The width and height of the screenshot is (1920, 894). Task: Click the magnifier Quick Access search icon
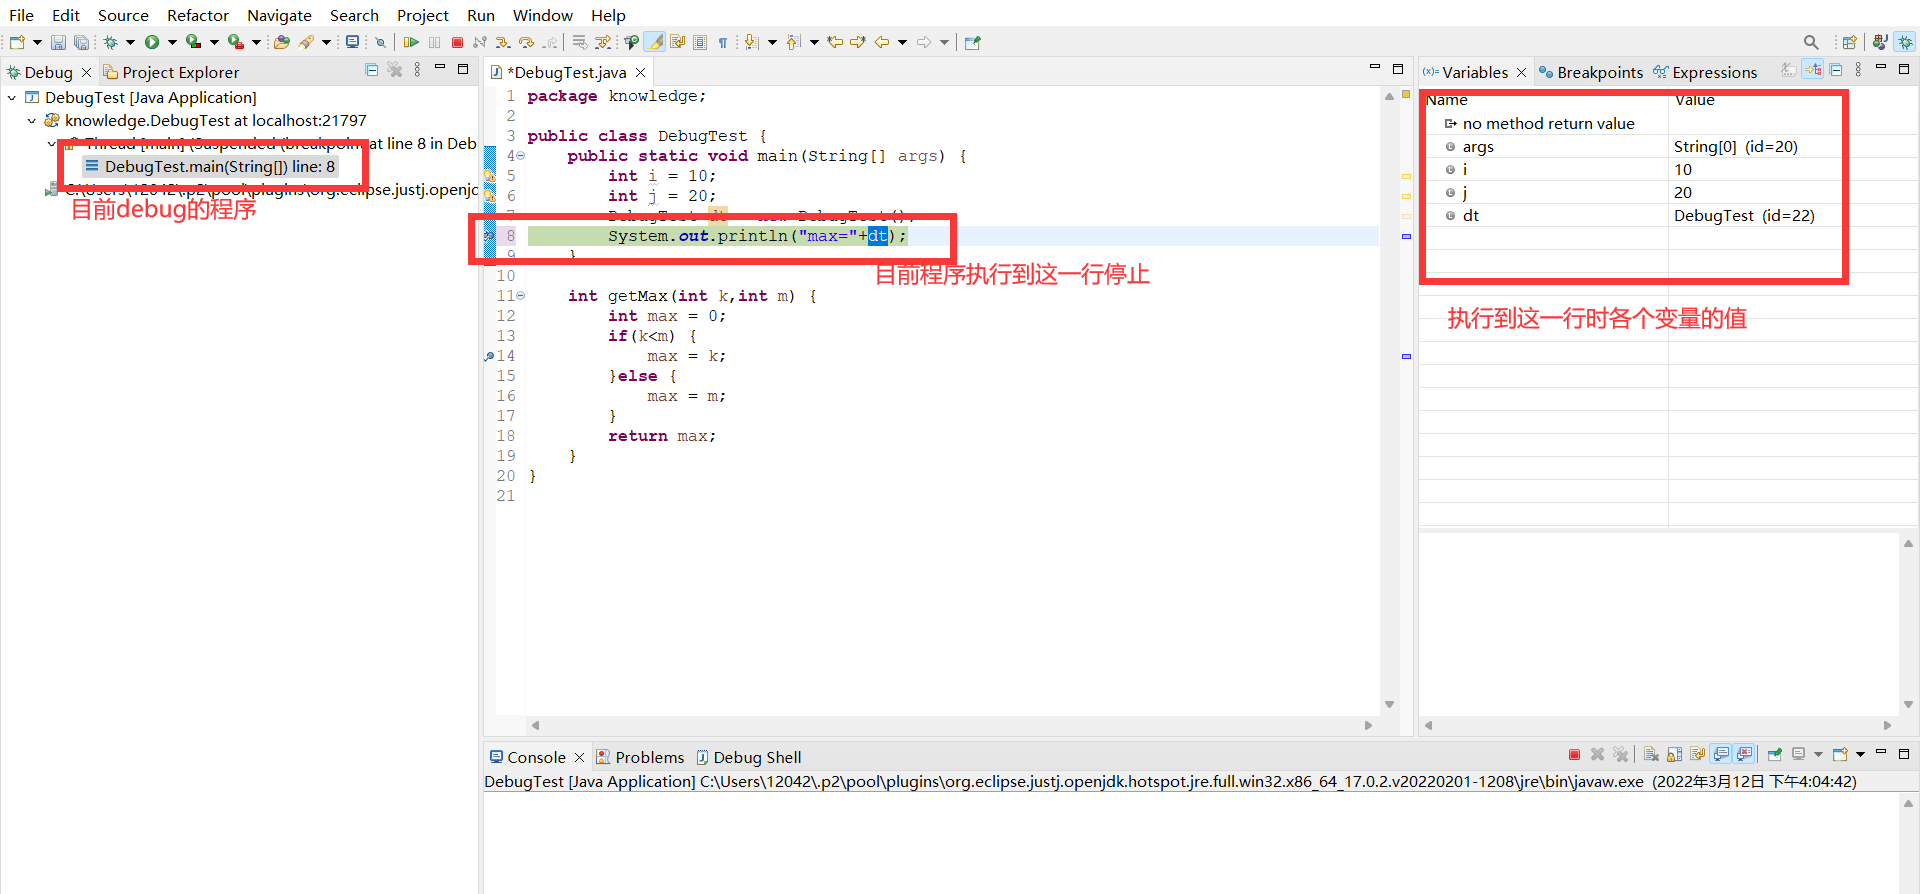tap(1811, 42)
